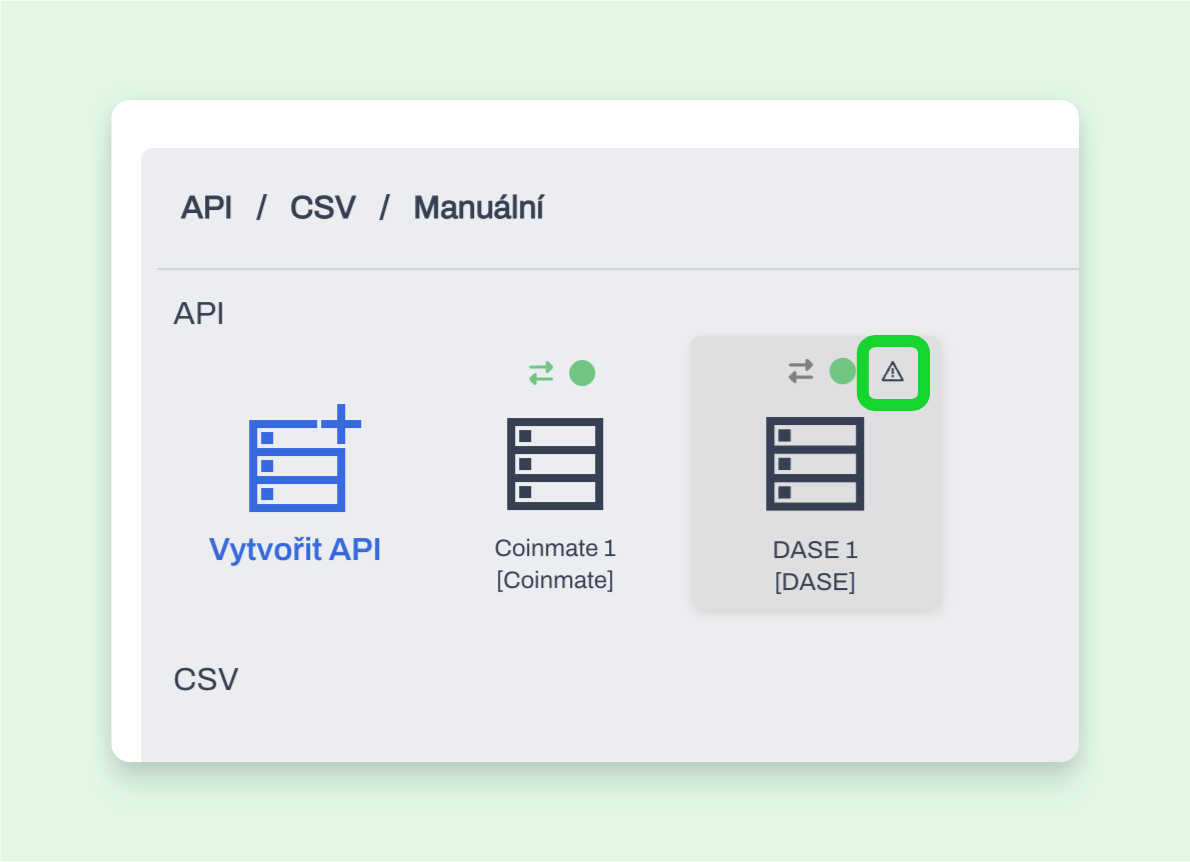
Task: Click the green status dot of DASE 1
Action: pyautogui.click(x=842, y=371)
